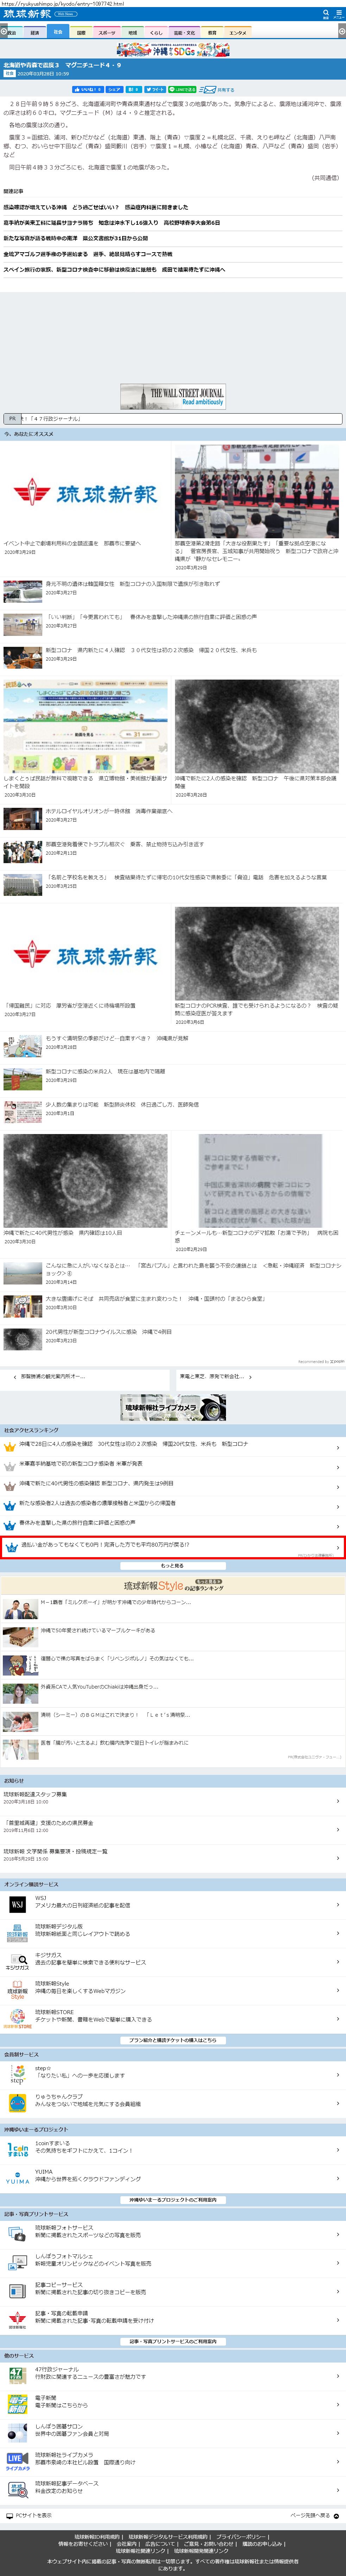
Task: Open WSJ service icon entry
Action: click(x=17, y=1904)
